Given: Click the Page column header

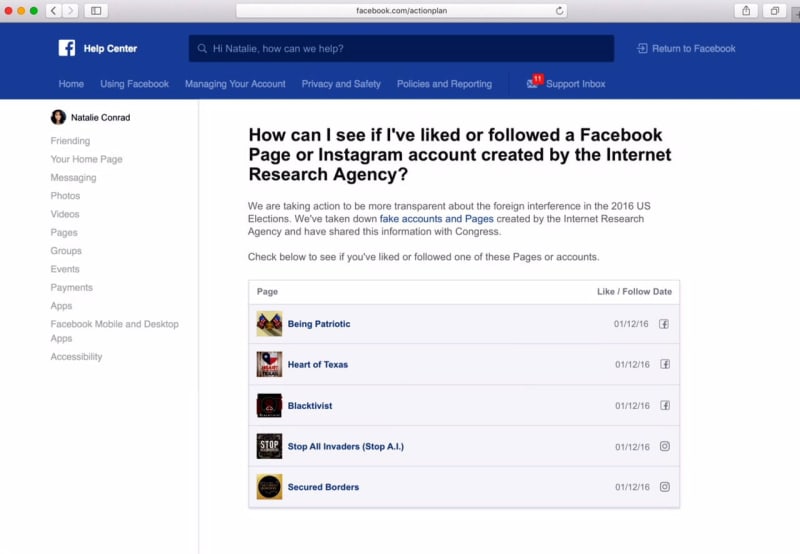Looking at the screenshot, I should point(267,292).
